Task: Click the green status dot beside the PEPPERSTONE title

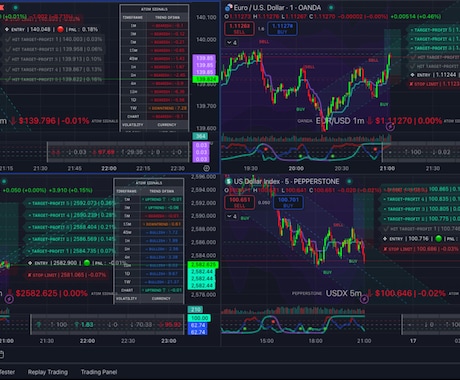Action: point(349,181)
